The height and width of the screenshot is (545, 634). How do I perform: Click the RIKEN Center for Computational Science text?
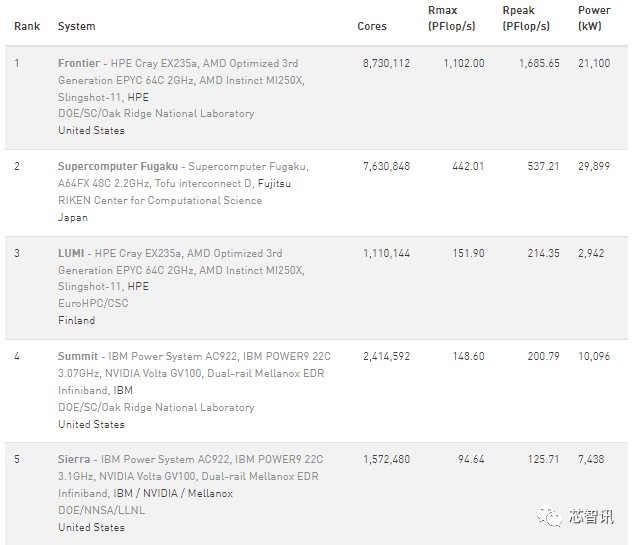(160, 200)
